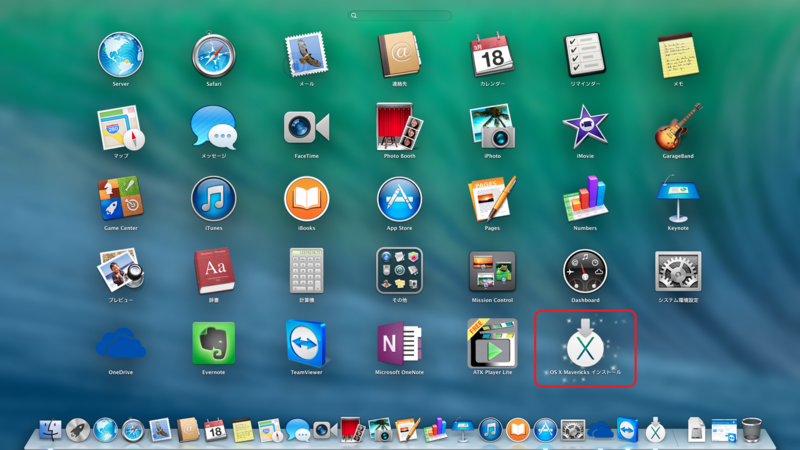Open Numbers in the Launchpad grid

585,199
